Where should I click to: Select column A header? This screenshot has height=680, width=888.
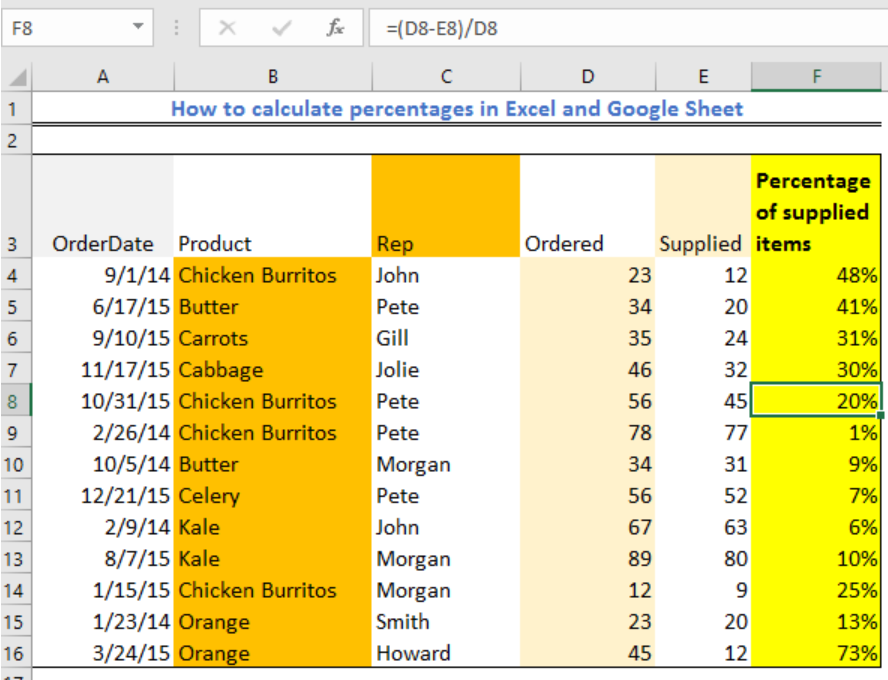[103, 76]
